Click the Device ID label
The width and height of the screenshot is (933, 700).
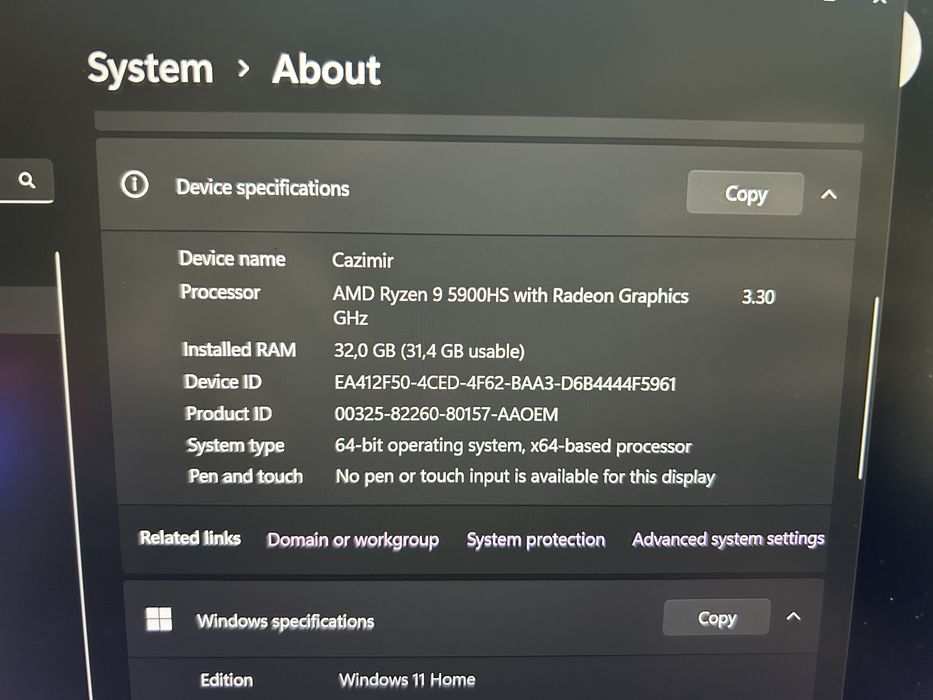point(223,382)
